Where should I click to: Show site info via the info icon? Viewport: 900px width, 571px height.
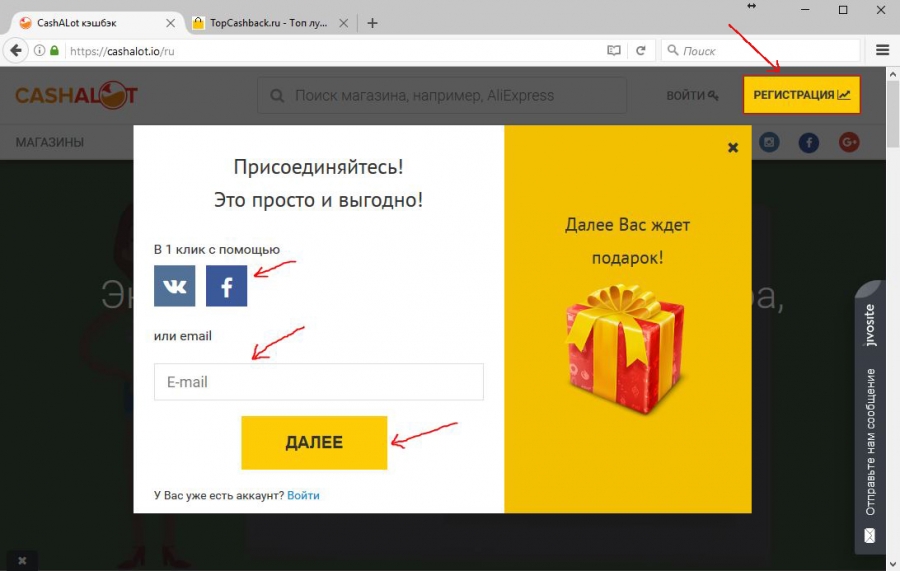39,51
